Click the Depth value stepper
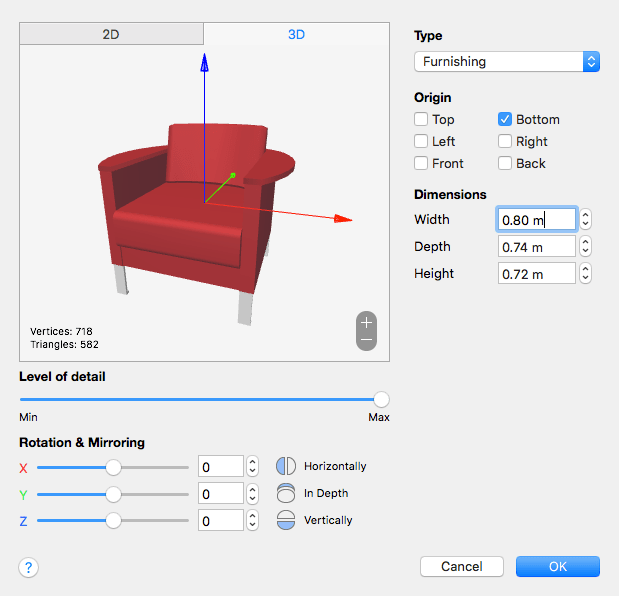Image resolution: width=619 pixels, height=596 pixels. click(585, 247)
